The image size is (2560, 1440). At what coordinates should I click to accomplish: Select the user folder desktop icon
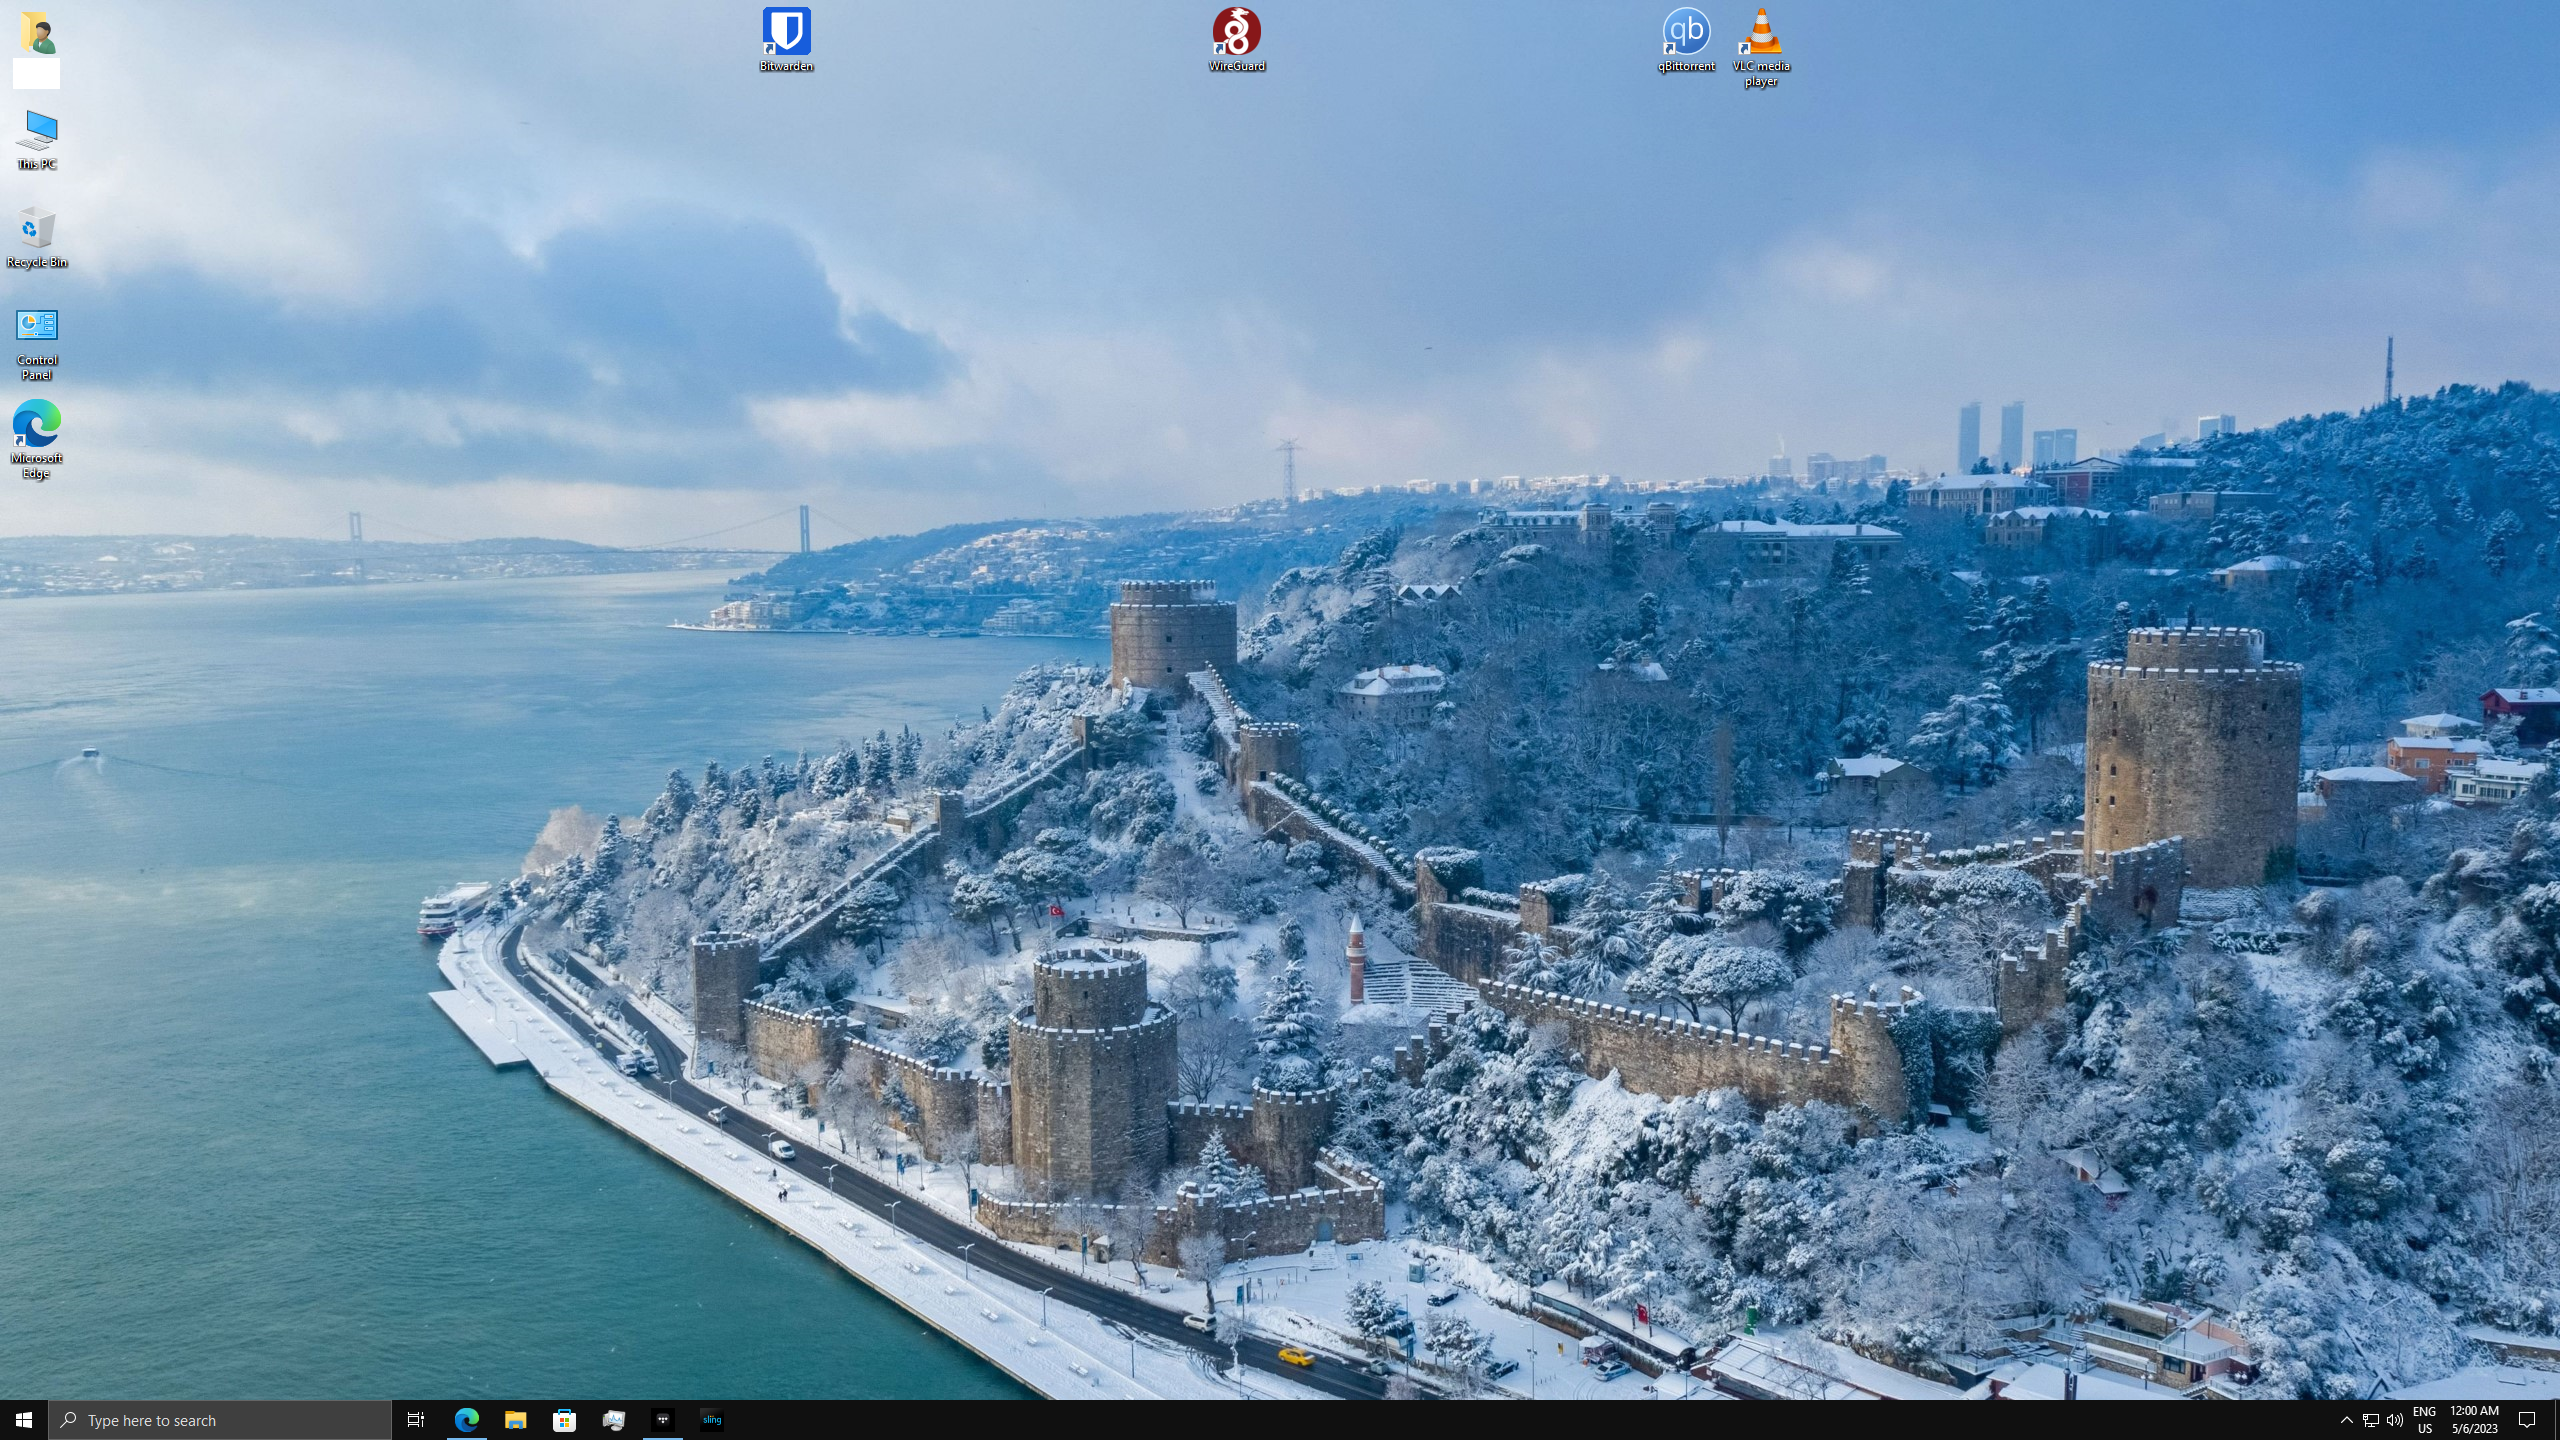37,34
